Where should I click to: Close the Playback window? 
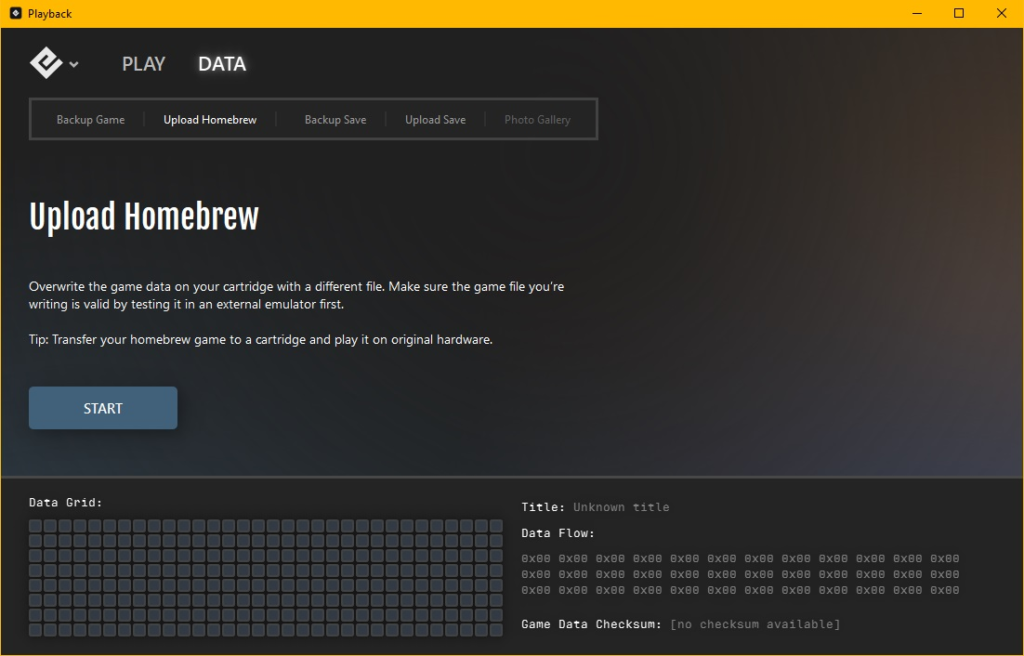pyautogui.click(x=1001, y=13)
